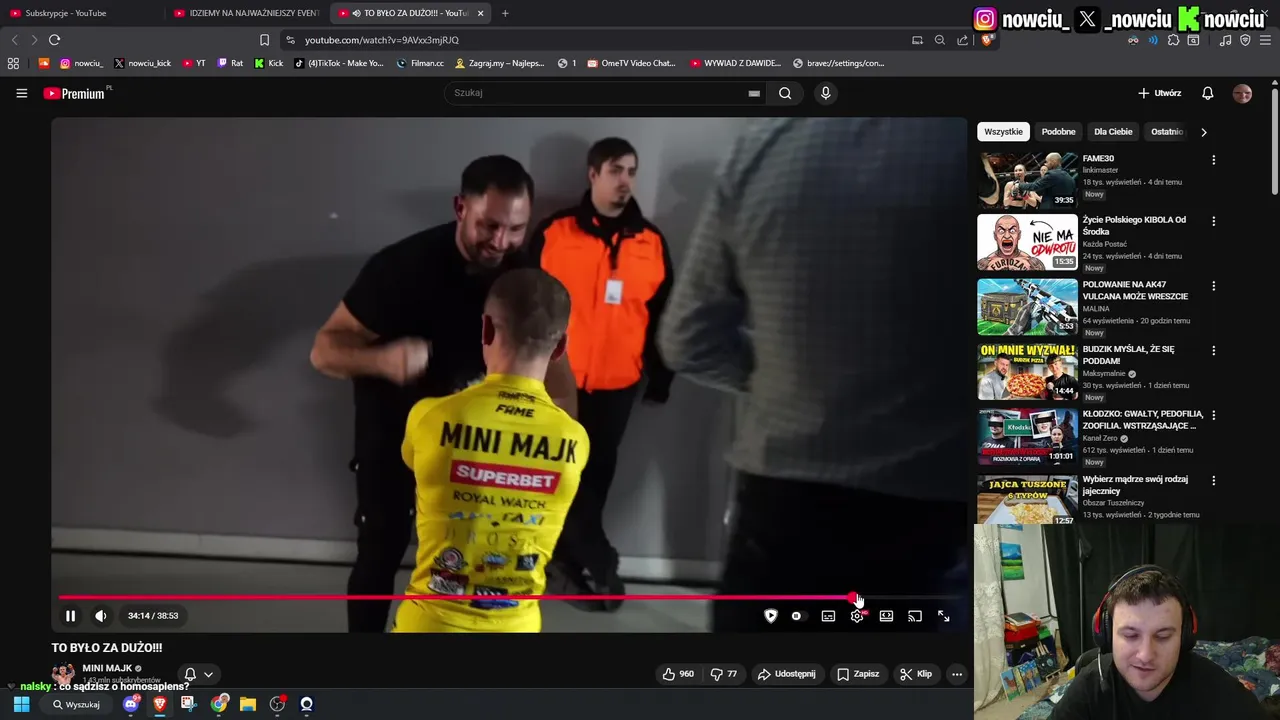This screenshot has width=1280, height=720.
Task: Open the Kick bookmark
Action: tap(269, 63)
